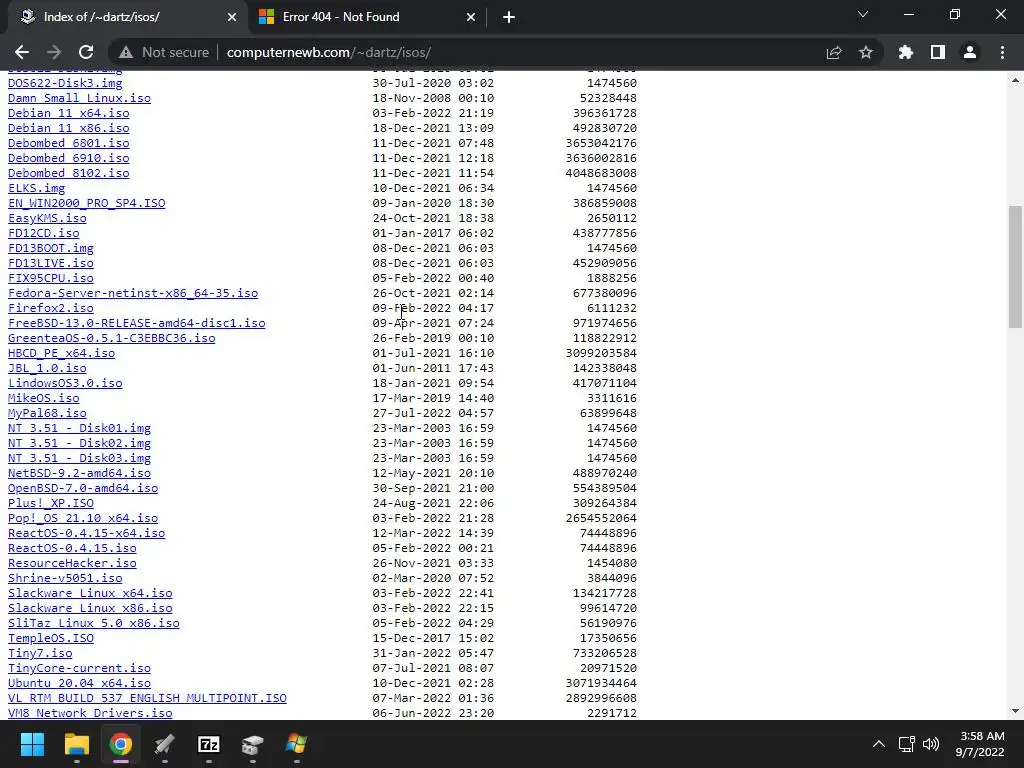The width and height of the screenshot is (1024, 768).
Task: Show hidden system tray icons
Action: [879, 744]
